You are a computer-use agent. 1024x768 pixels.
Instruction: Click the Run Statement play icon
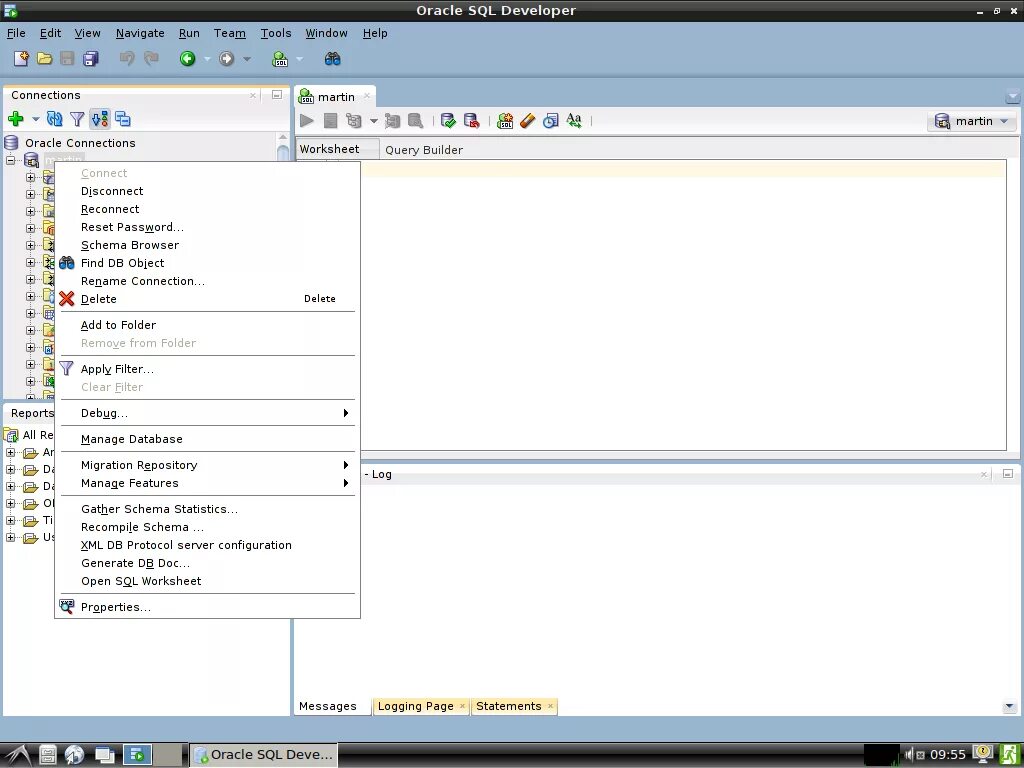(x=306, y=121)
